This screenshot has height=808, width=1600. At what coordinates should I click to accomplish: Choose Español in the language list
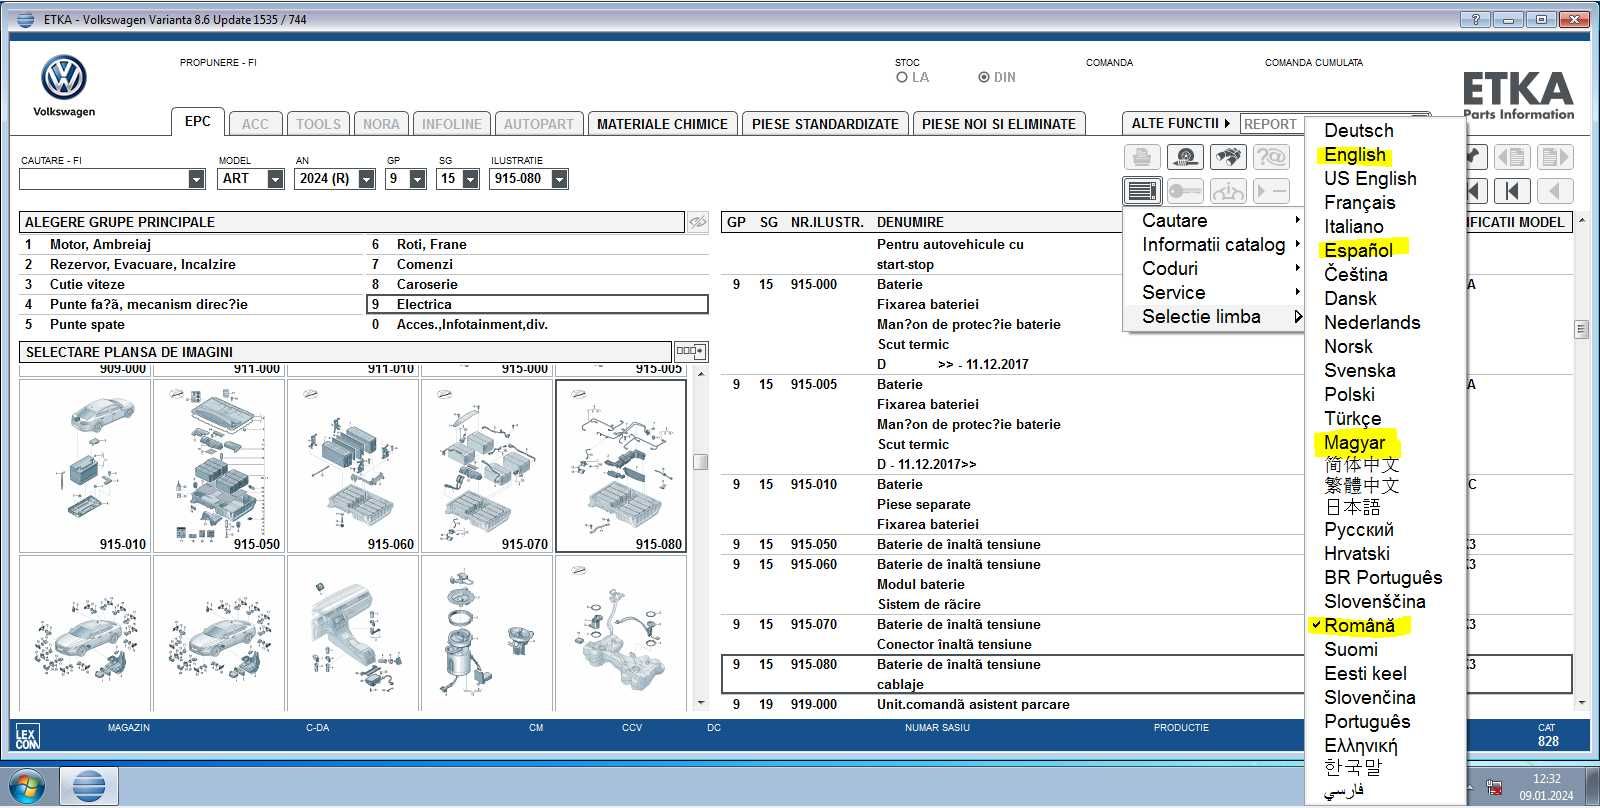(1358, 250)
